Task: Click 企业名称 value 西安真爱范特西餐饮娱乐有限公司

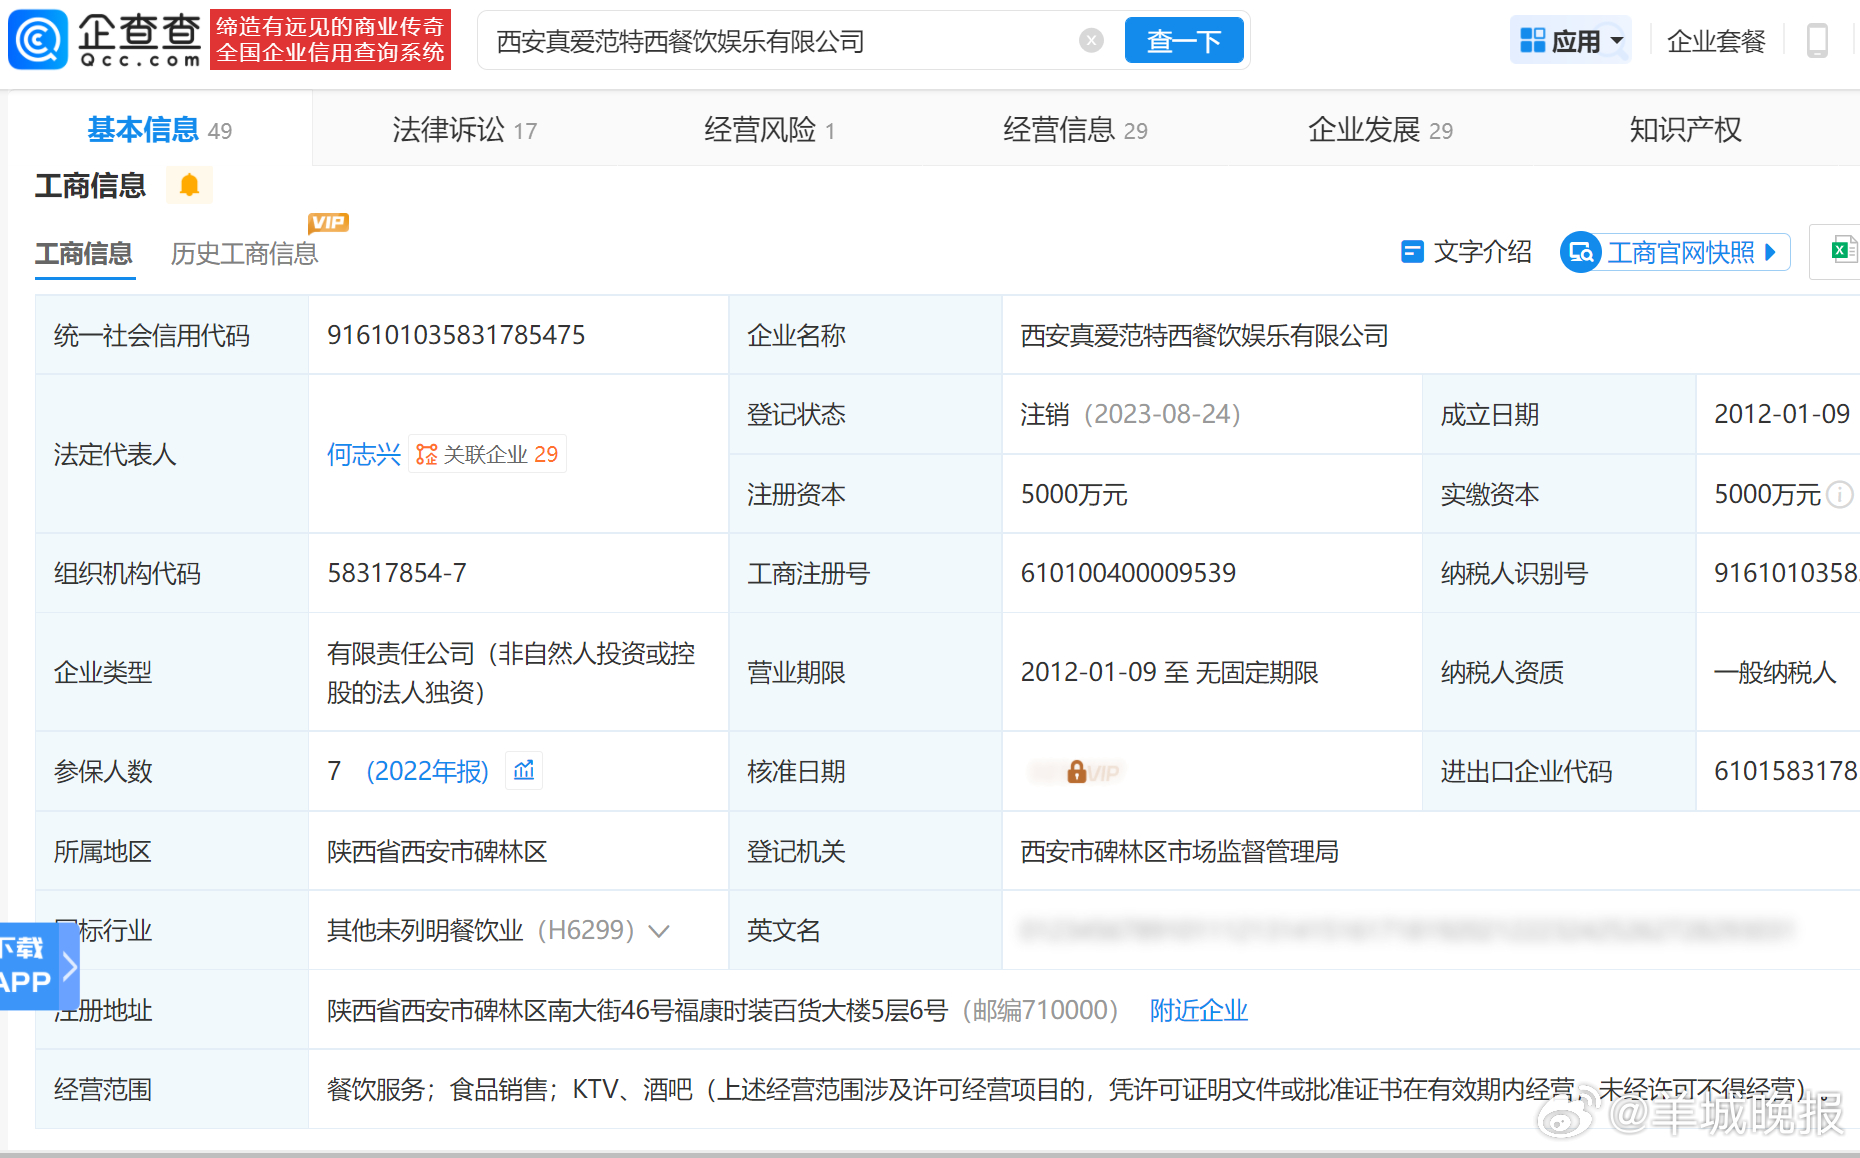Action: pos(1204,335)
